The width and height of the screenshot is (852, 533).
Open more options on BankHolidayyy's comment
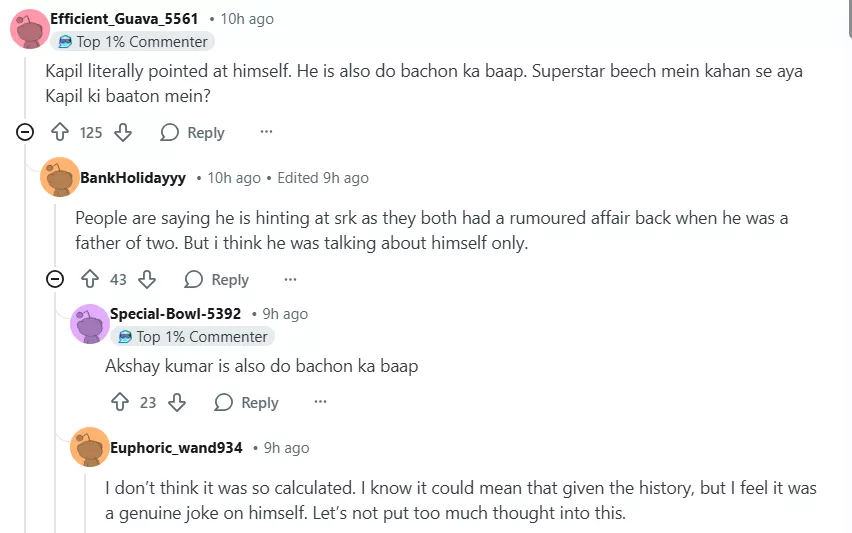click(x=290, y=279)
